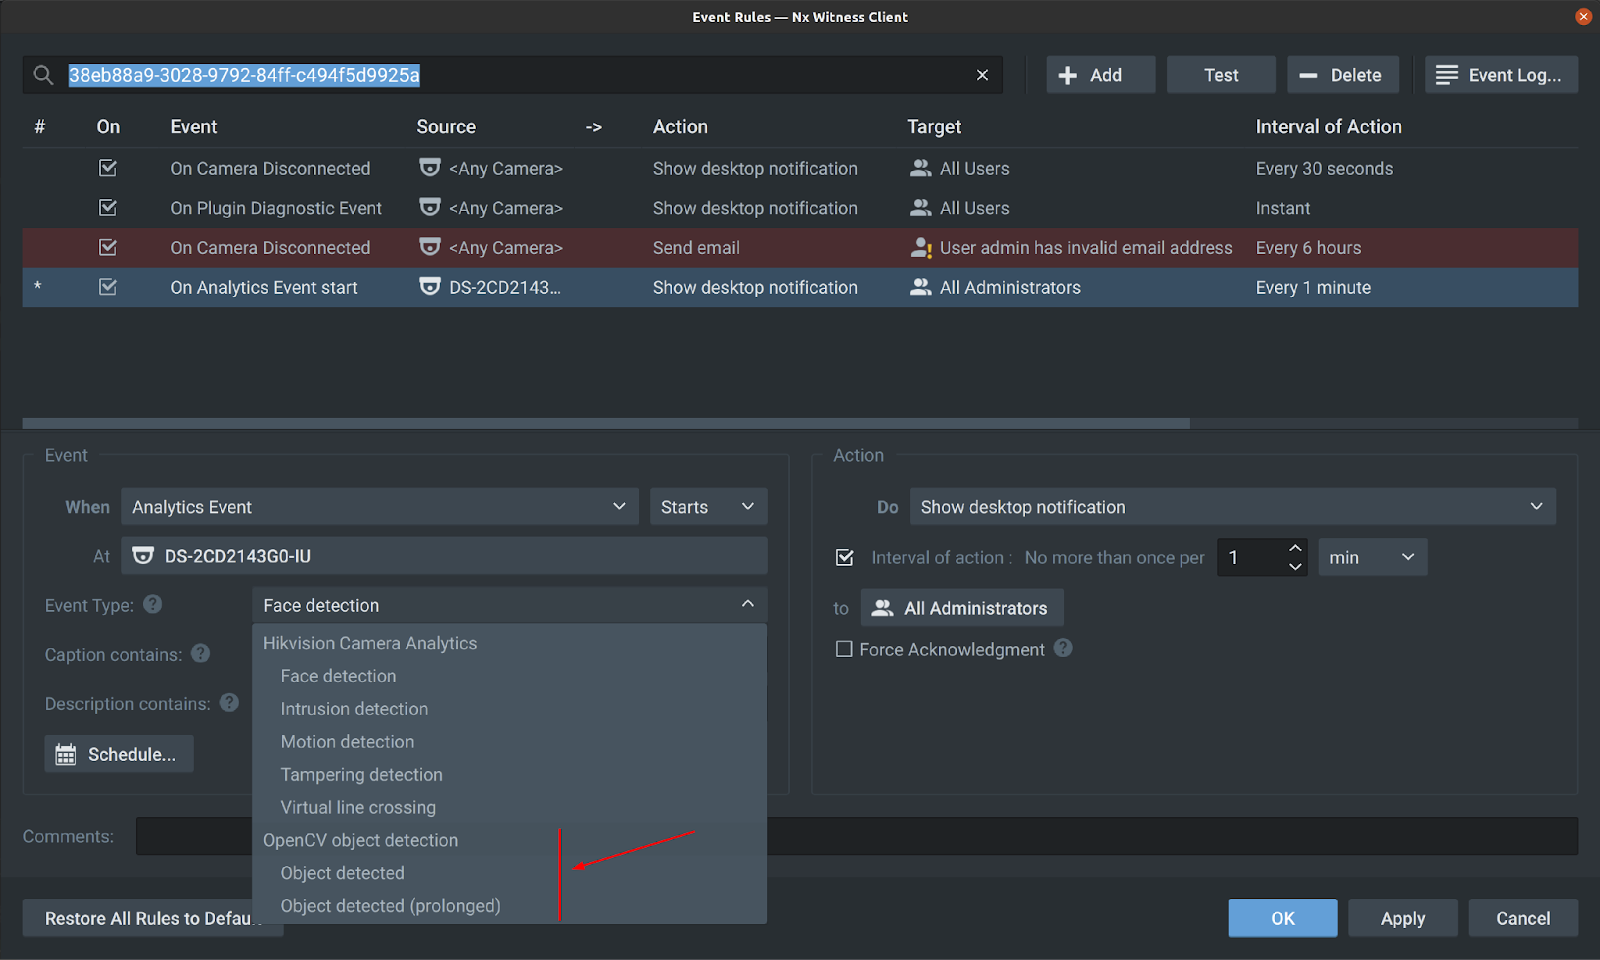This screenshot has height=960, width=1600.
Task: Clear the search filter text
Action: (x=982, y=75)
